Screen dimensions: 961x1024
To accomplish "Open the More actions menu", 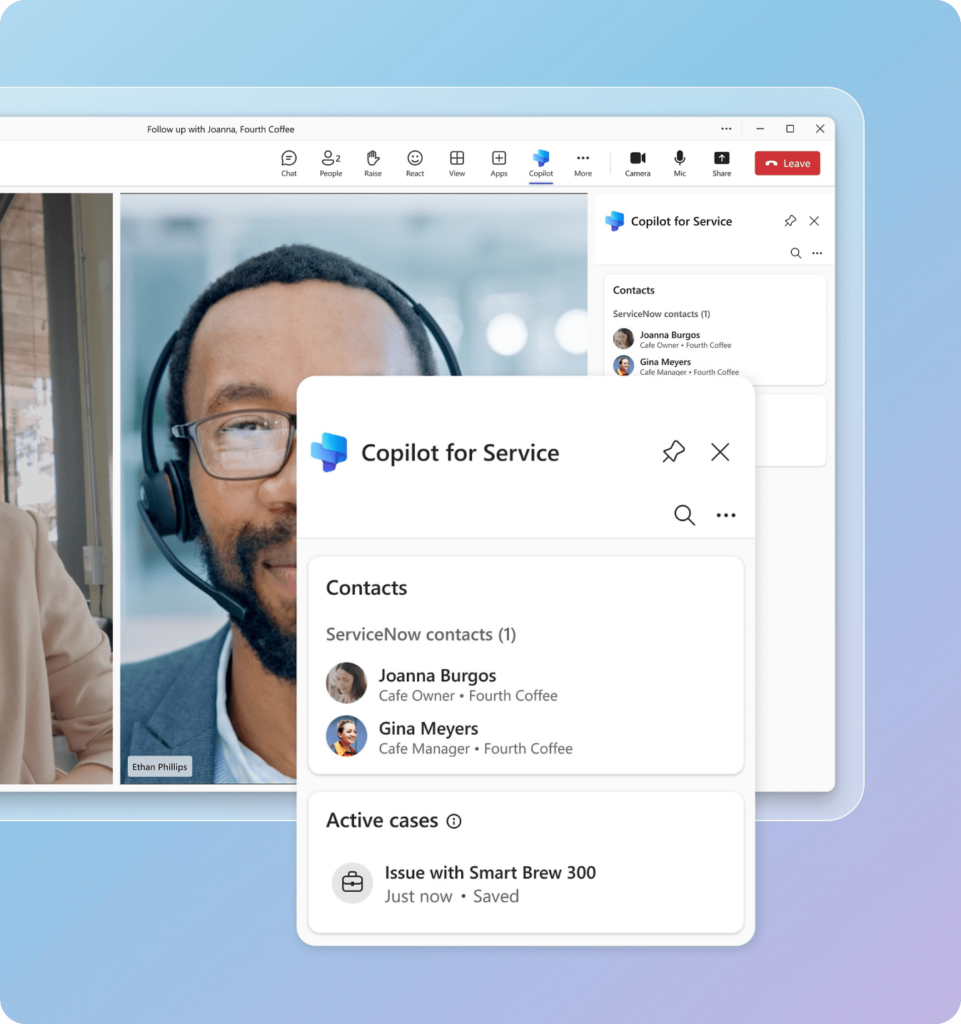I will pyautogui.click(x=583, y=162).
